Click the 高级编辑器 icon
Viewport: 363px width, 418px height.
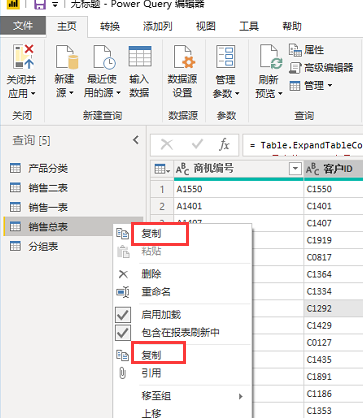point(295,68)
